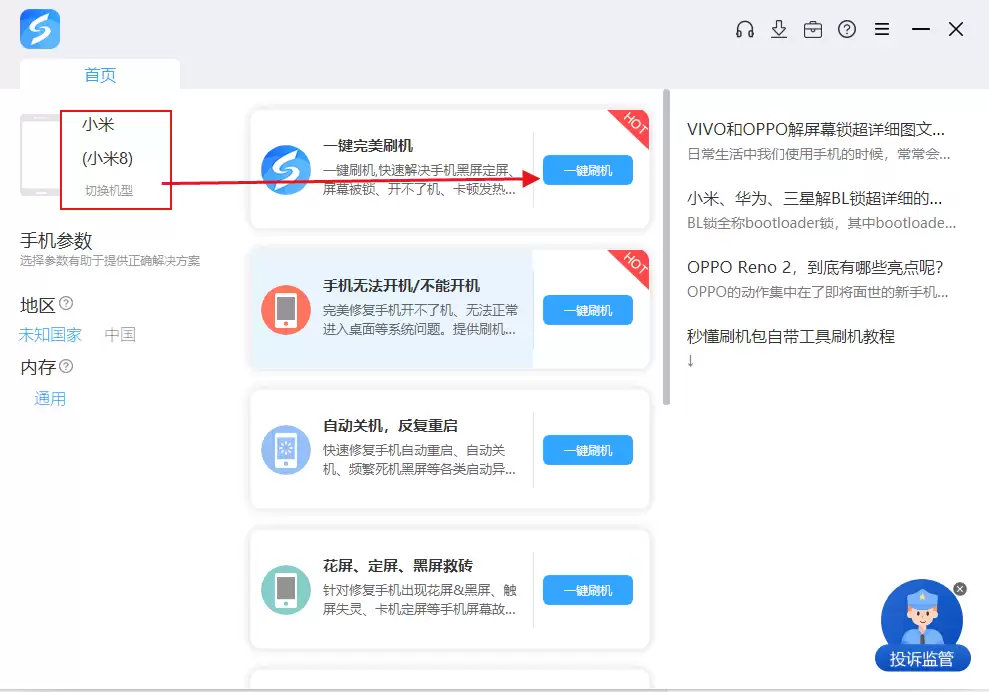Screen dimensions: 989x692
Task: Click the download icon in the title bar
Action: click(x=779, y=29)
